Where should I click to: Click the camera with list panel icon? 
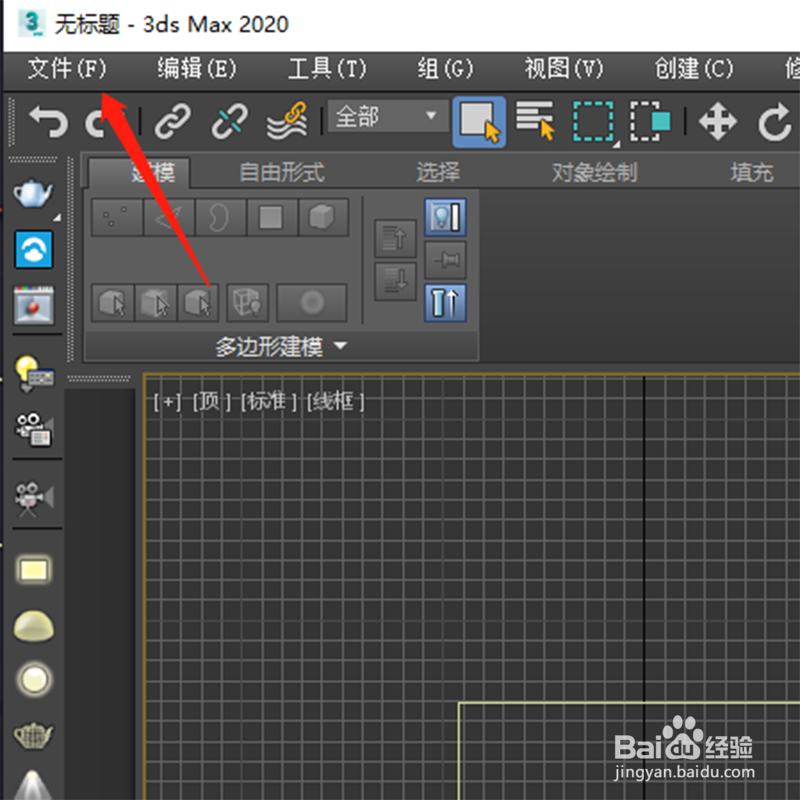[x=34, y=429]
